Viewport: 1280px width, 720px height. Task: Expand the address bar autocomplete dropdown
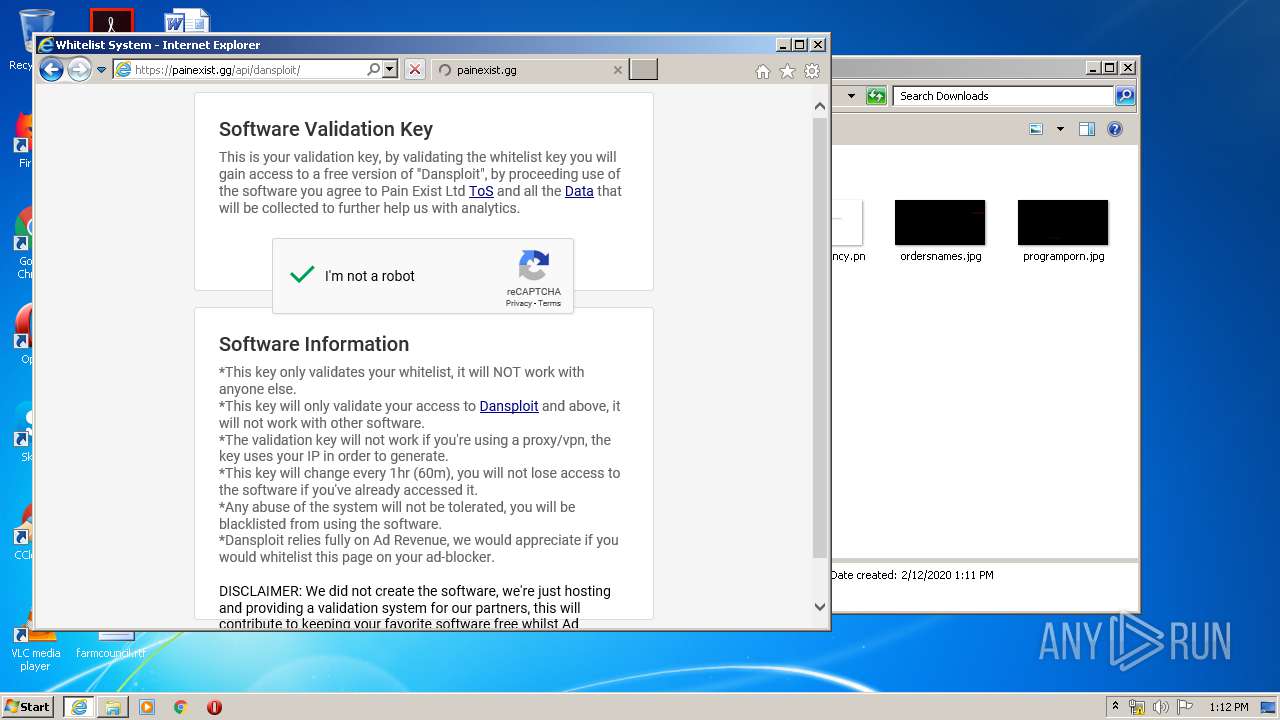(x=390, y=70)
